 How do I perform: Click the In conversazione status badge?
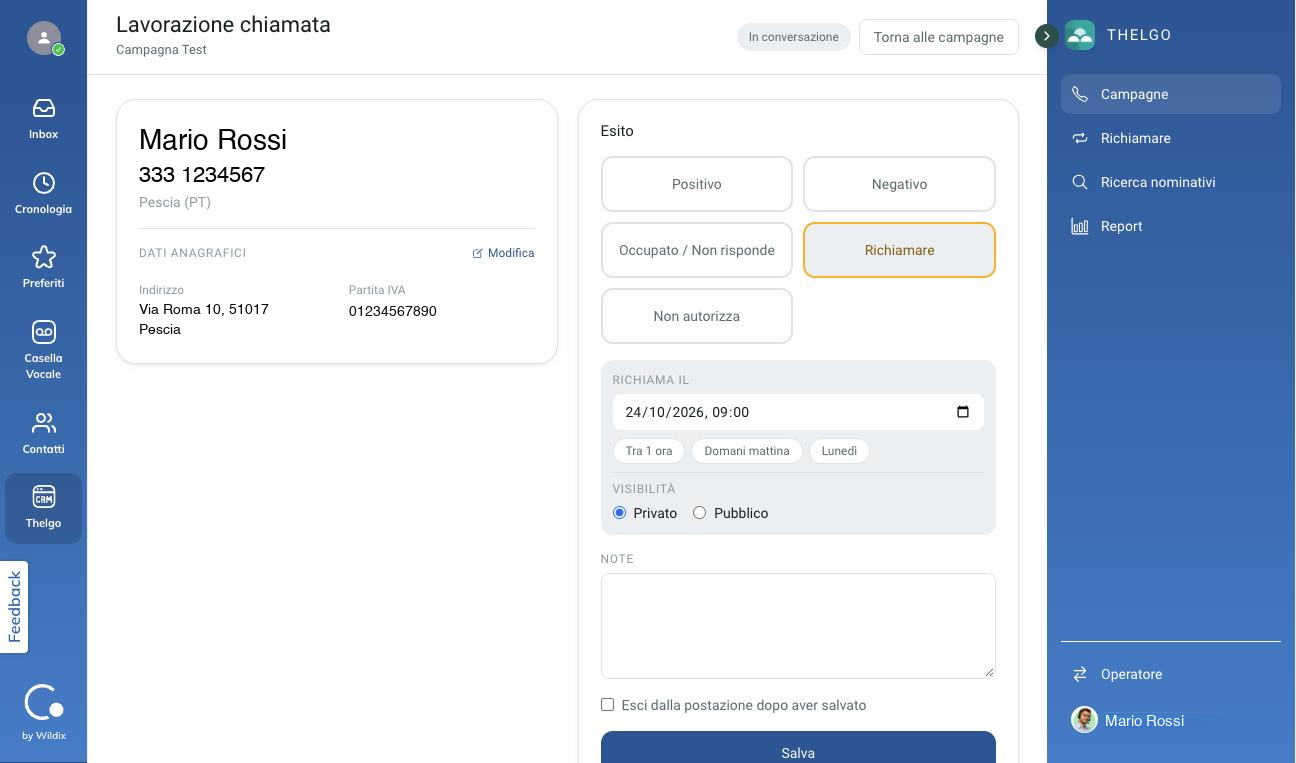tap(794, 37)
